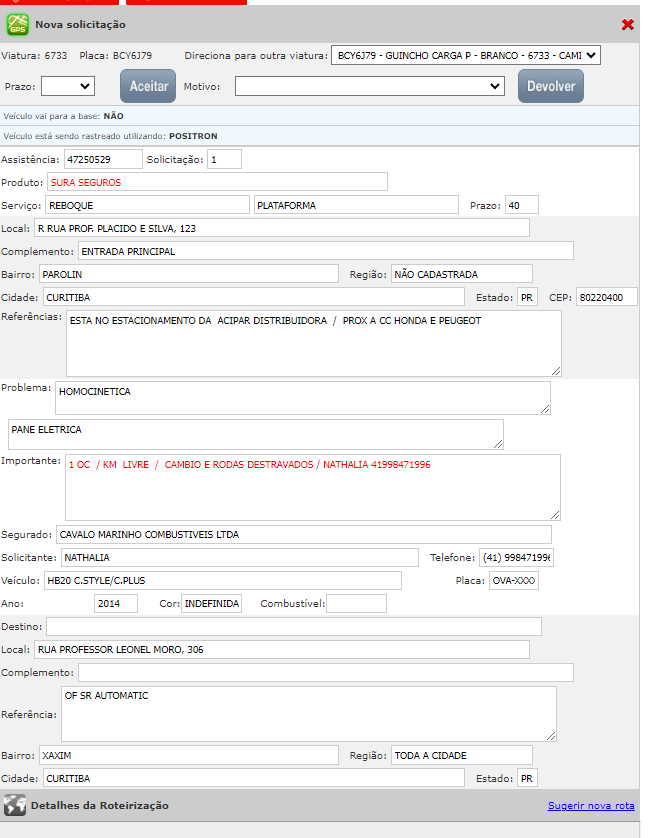
Task: Open the Motivo dropdown list
Action: coord(370,87)
